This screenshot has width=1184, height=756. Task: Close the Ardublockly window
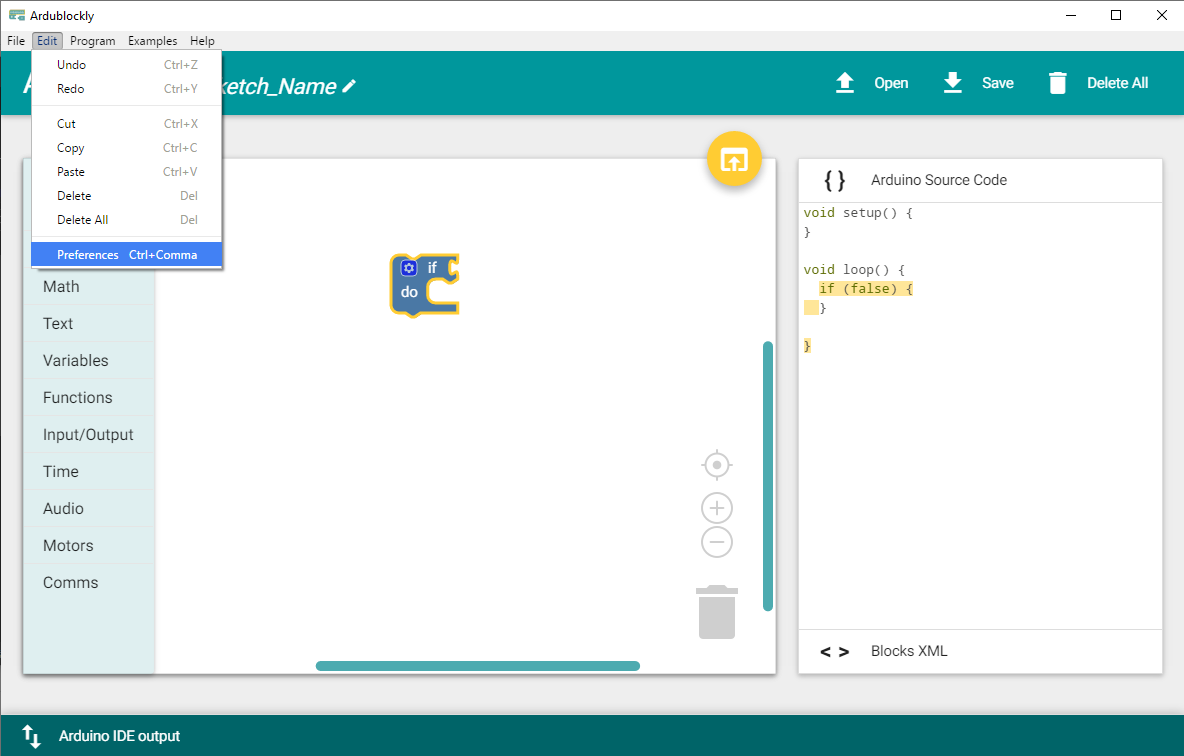point(1162,15)
